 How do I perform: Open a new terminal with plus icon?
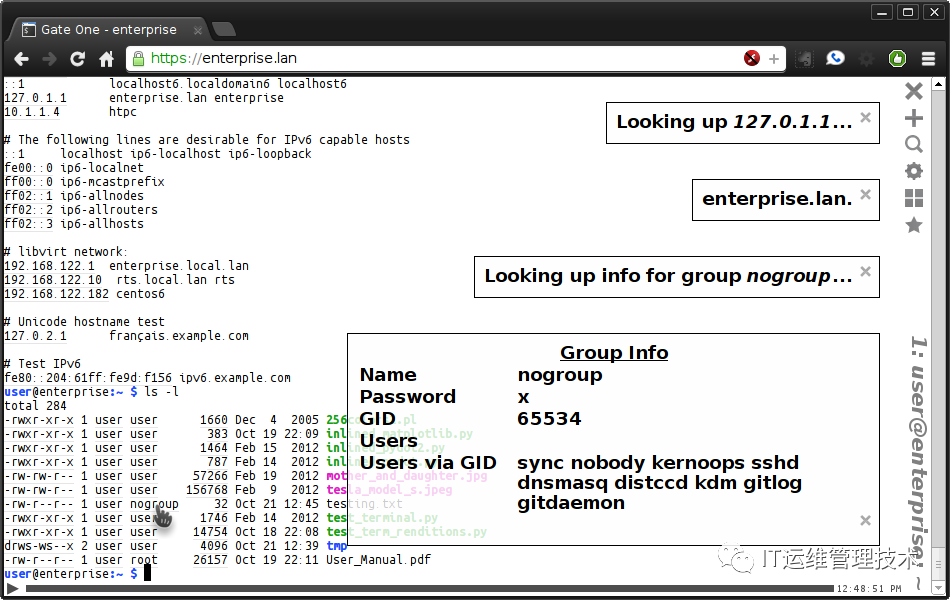click(914, 118)
